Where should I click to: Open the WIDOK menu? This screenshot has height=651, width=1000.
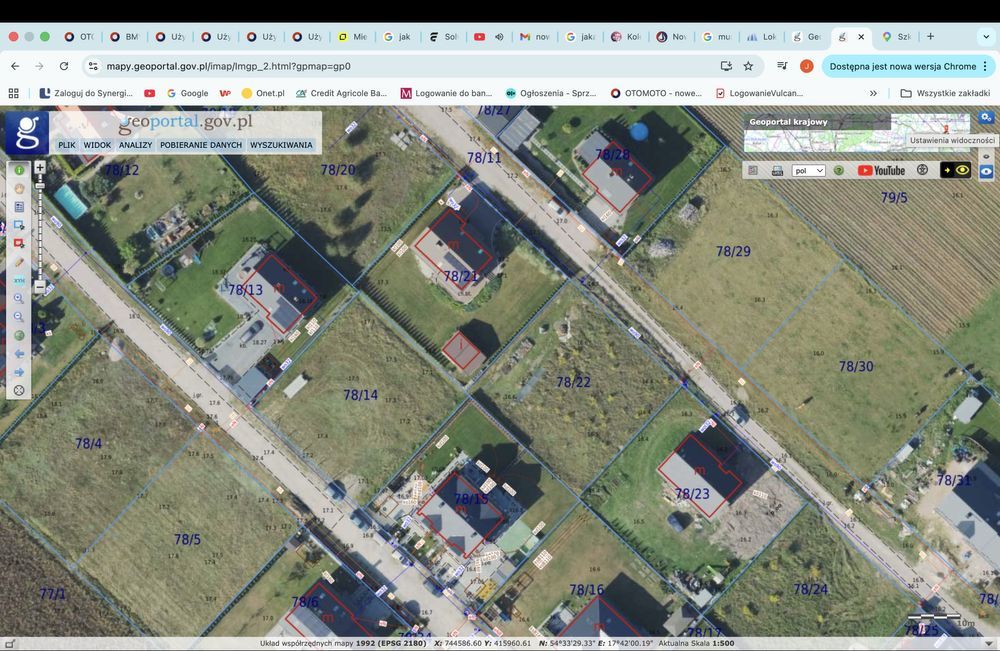(98, 145)
